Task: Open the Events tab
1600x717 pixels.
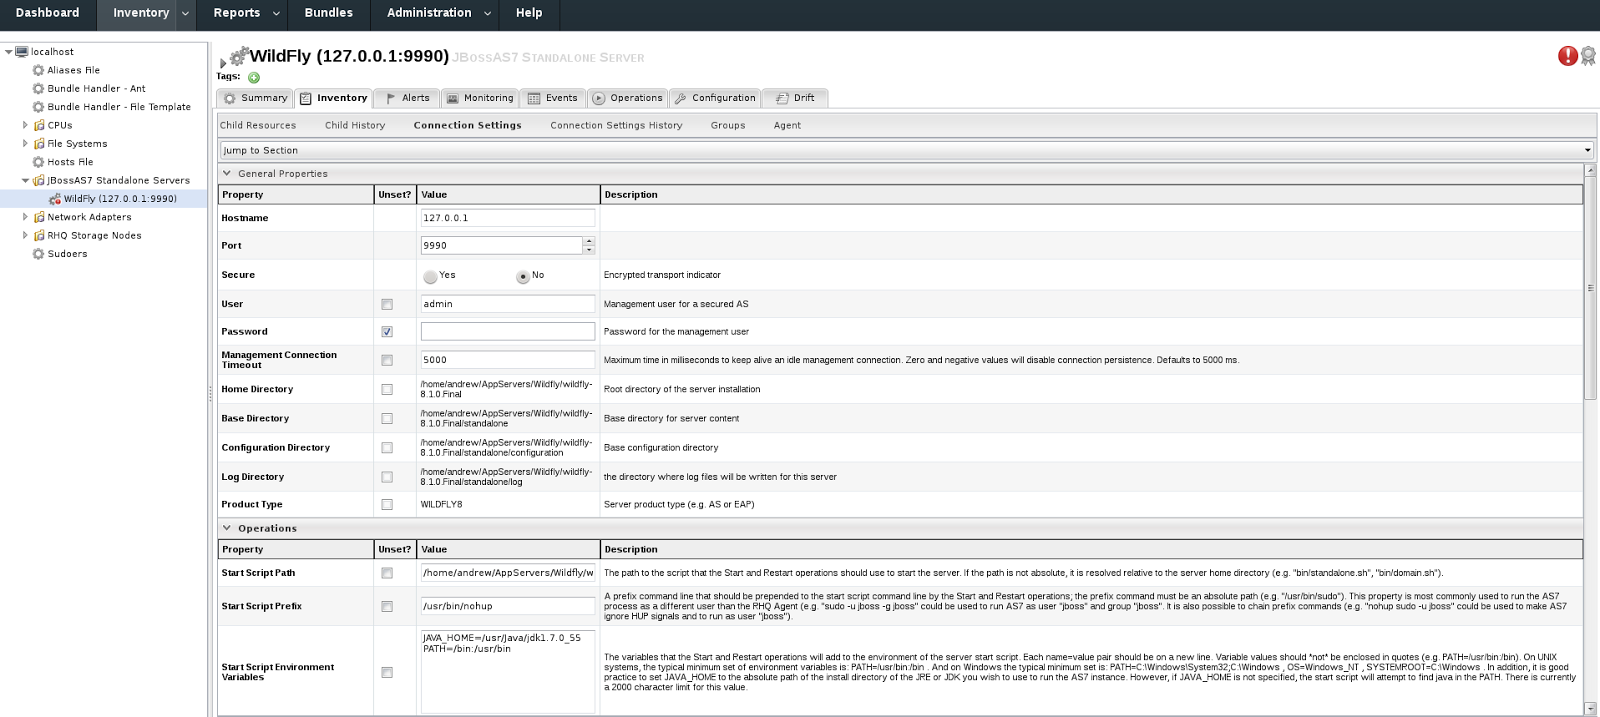Action: [553, 98]
